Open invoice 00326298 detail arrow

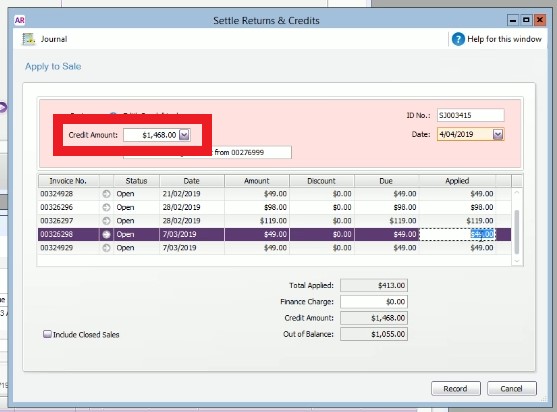coord(106,234)
